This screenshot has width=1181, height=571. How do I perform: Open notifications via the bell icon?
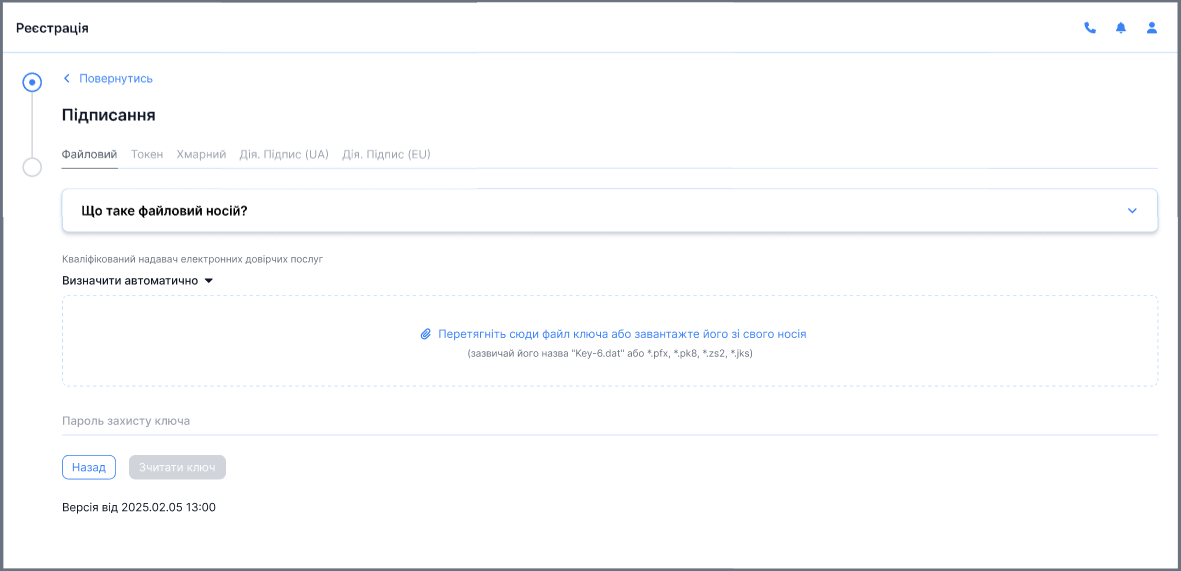click(x=1121, y=28)
